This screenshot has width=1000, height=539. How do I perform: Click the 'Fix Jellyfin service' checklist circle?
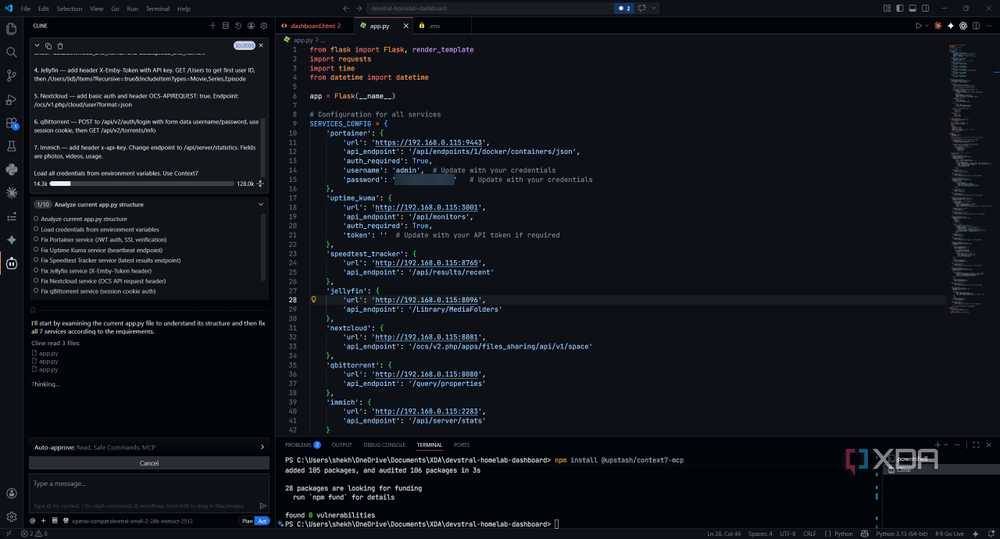(36, 270)
